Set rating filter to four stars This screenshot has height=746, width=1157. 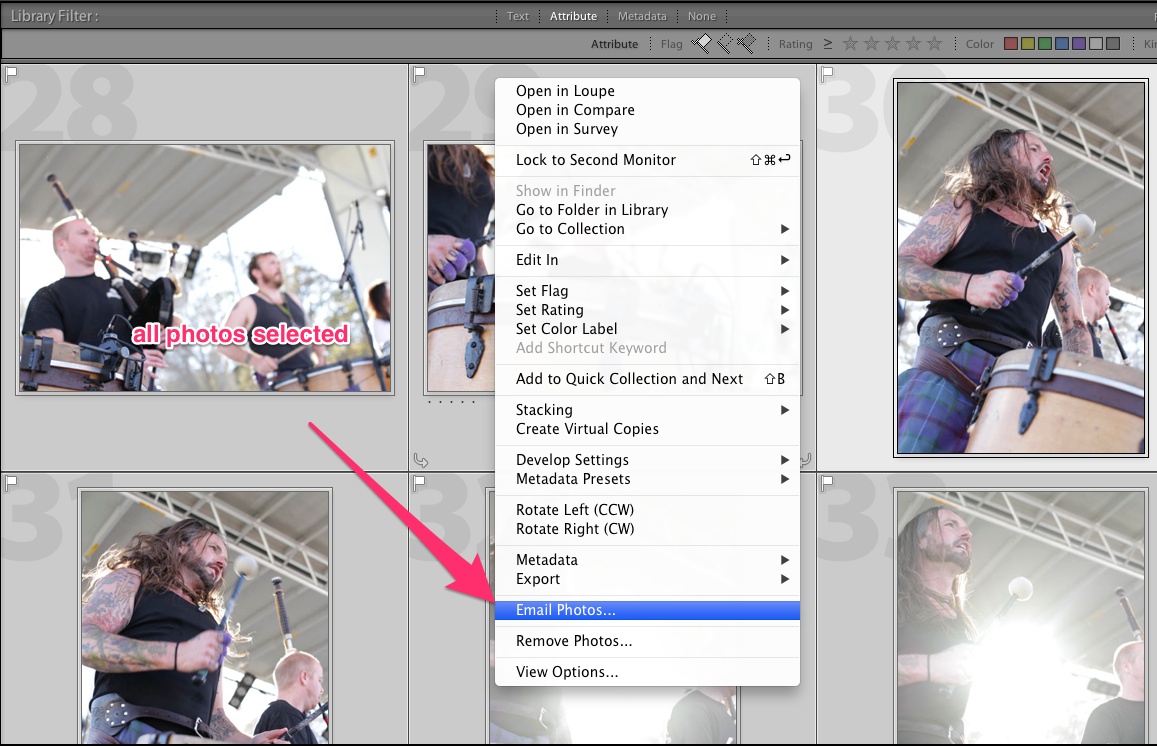click(913, 44)
